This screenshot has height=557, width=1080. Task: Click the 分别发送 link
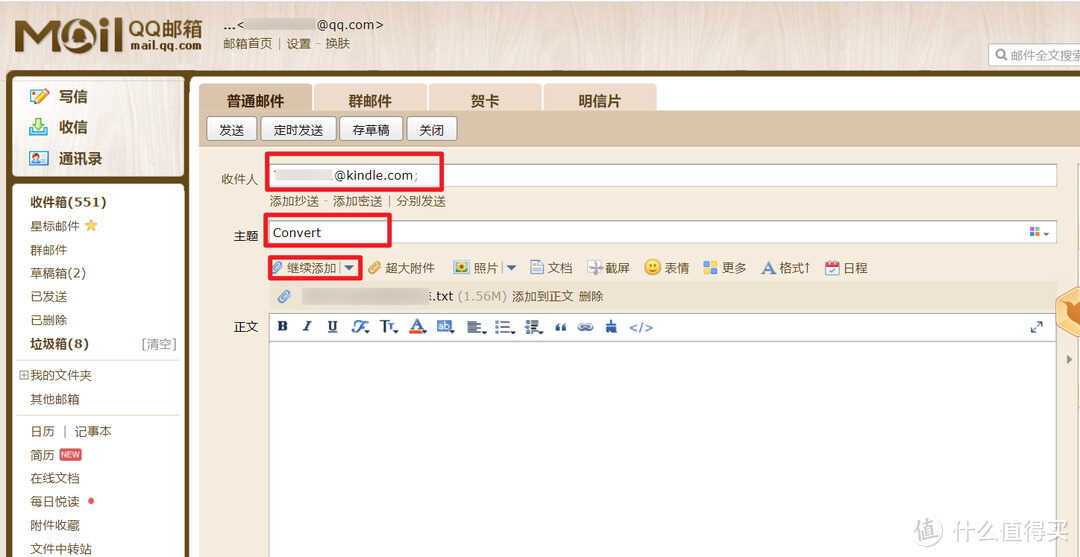pyautogui.click(x=421, y=201)
